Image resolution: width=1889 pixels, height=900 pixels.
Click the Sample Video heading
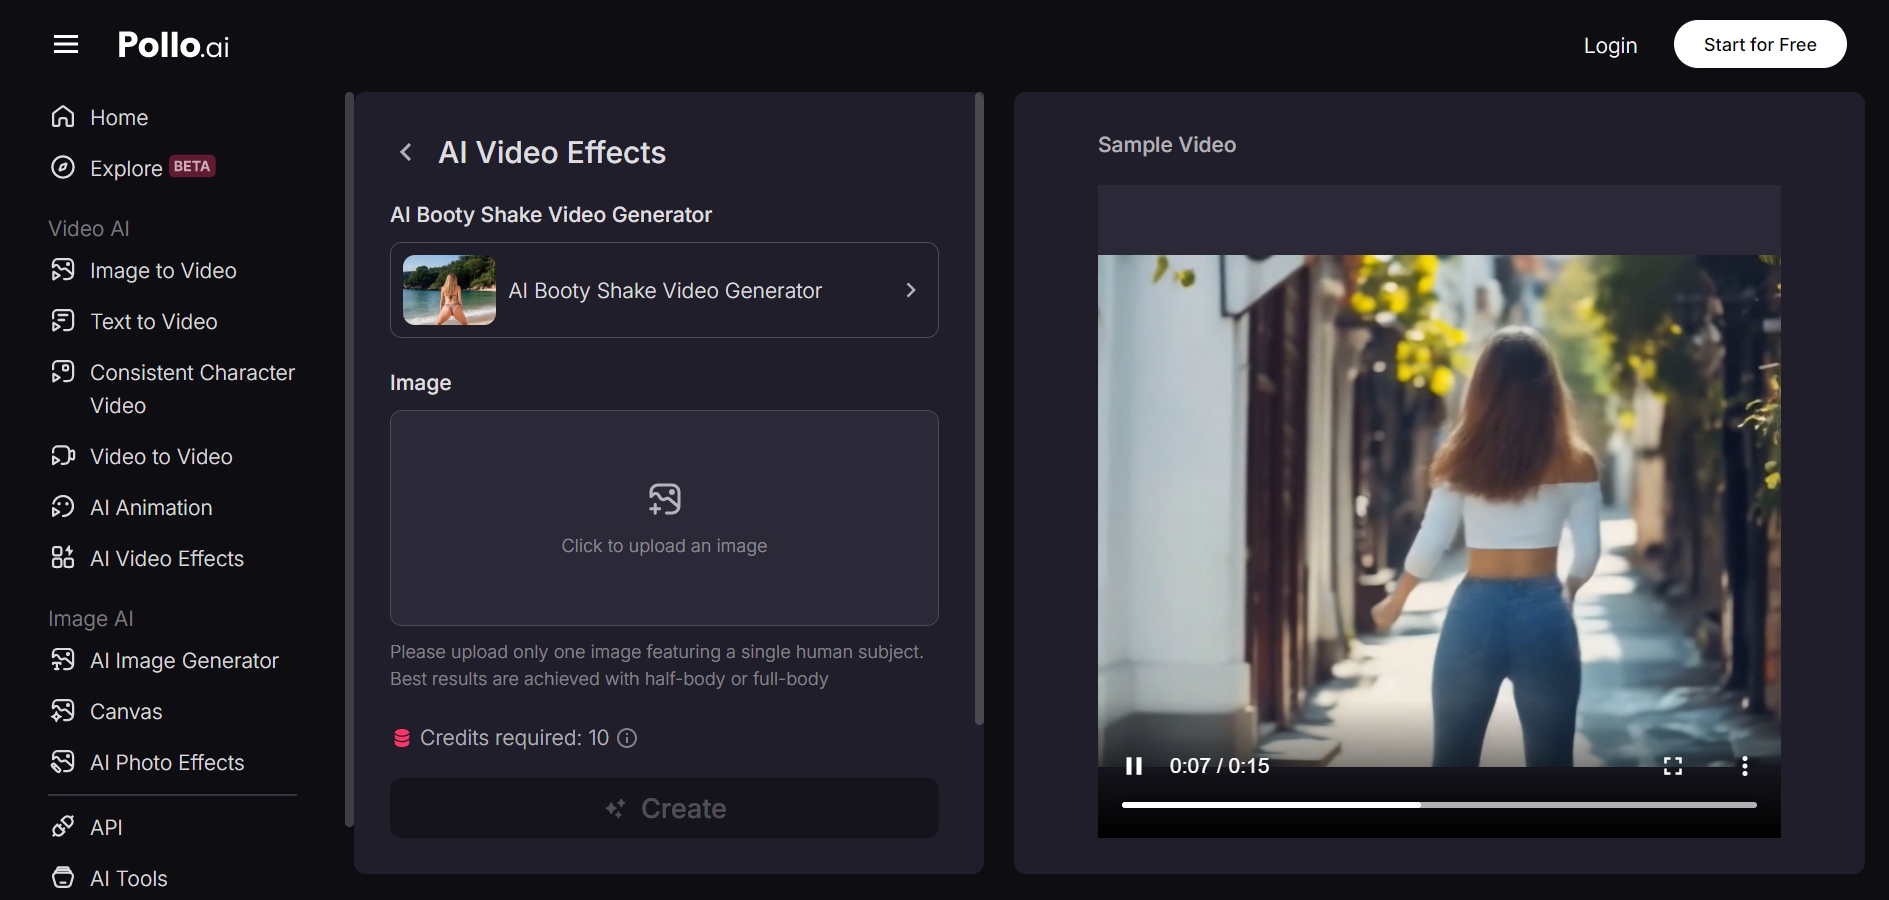[x=1167, y=145]
